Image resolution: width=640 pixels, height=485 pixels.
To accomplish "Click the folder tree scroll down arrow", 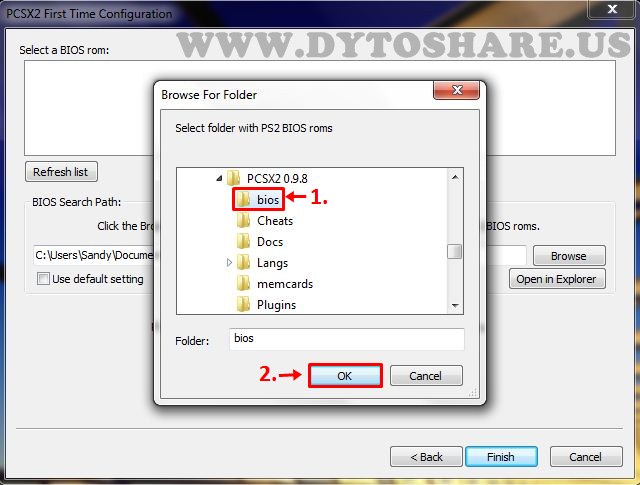I will (x=455, y=305).
